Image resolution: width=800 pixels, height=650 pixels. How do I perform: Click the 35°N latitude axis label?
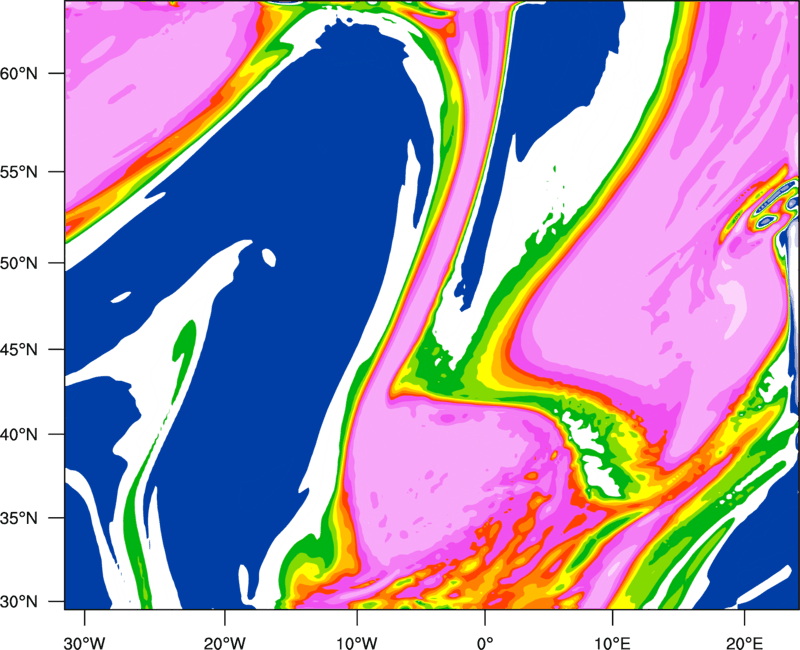[x=19, y=518]
